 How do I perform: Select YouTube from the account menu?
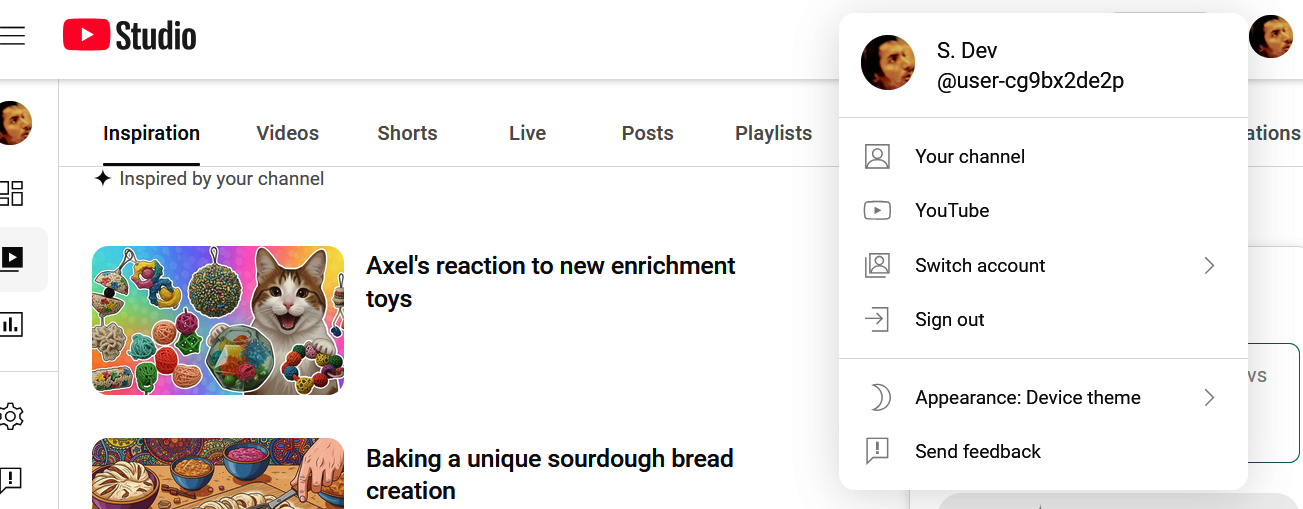[951, 210]
